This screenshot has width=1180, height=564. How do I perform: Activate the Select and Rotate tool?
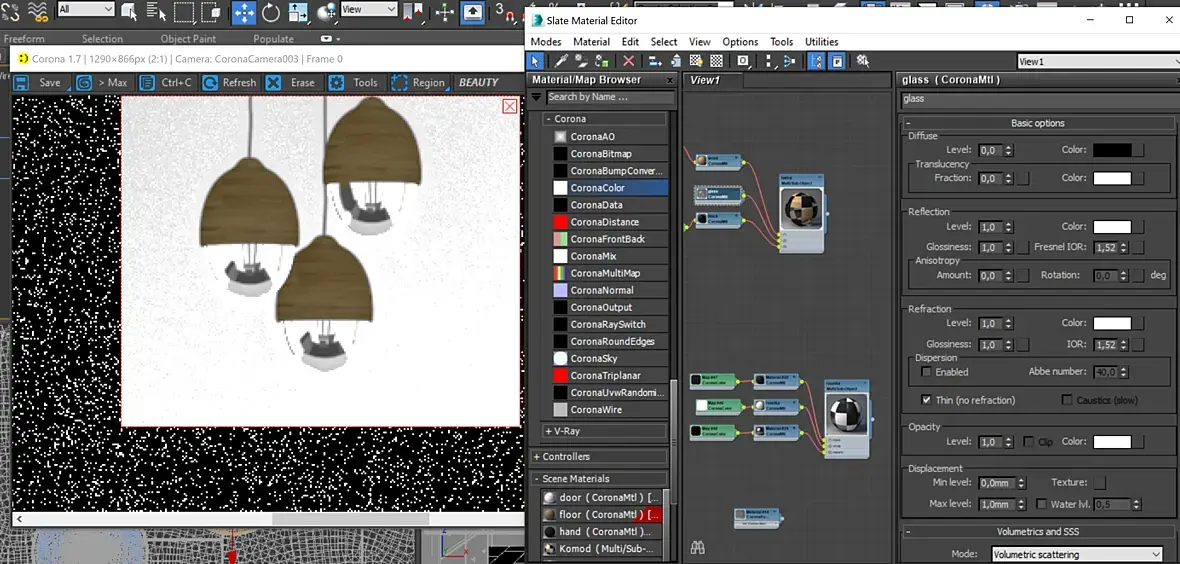click(272, 12)
